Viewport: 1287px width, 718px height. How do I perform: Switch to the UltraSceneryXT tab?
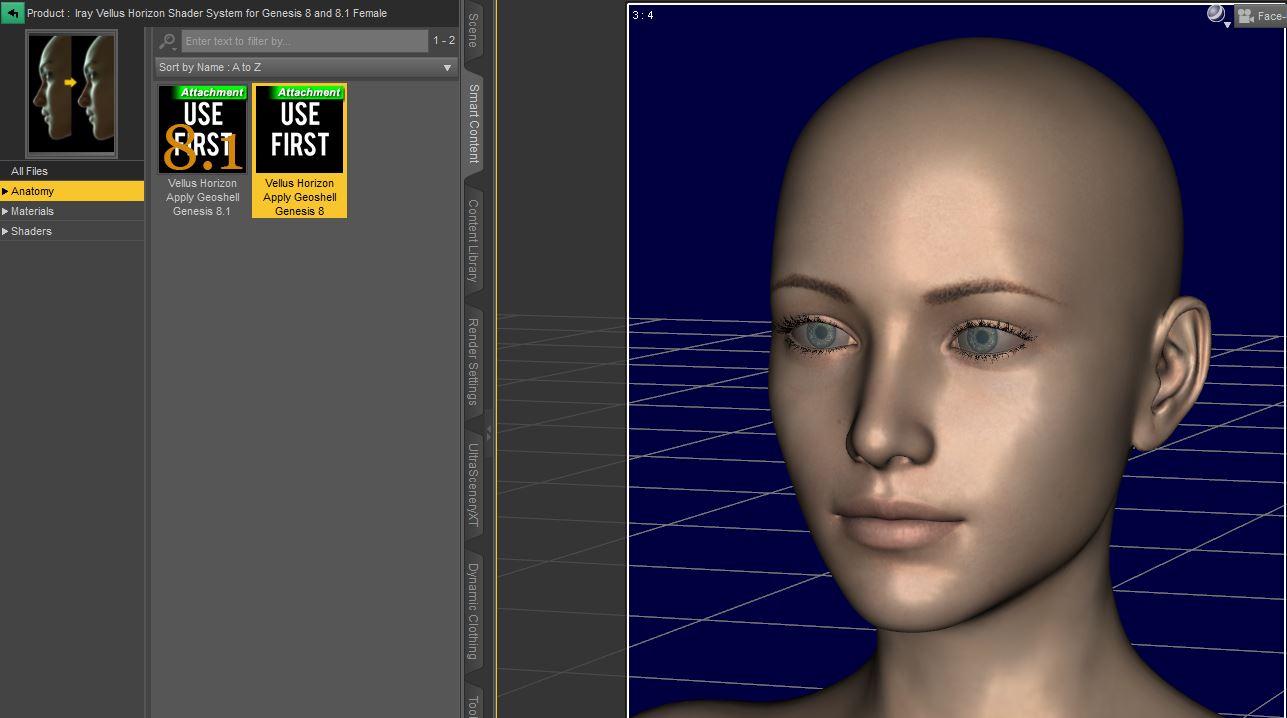(x=473, y=485)
